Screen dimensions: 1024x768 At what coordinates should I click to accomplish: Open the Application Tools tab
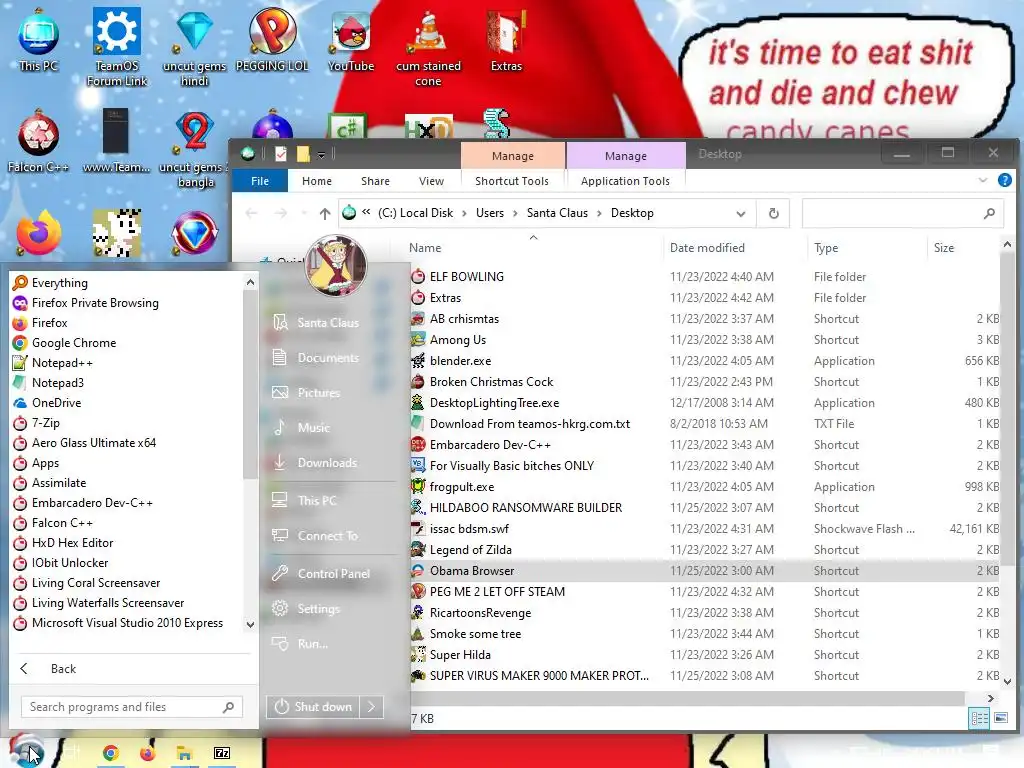pyautogui.click(x=626, y=181)
